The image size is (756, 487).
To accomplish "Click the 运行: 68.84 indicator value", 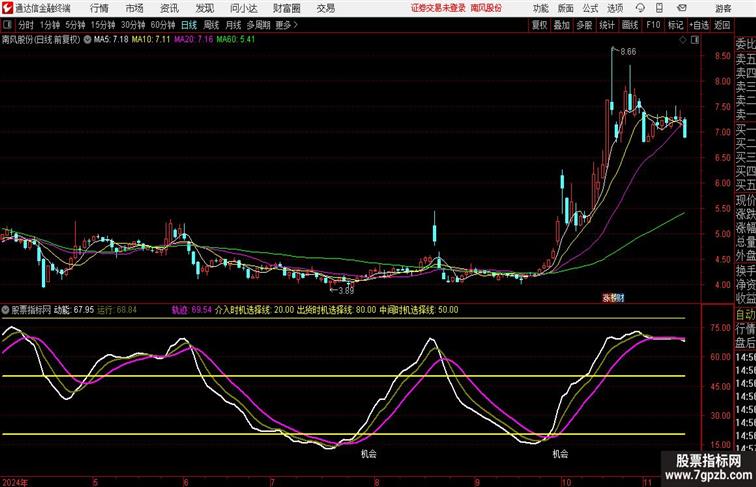I will click(x=117, y=310).
